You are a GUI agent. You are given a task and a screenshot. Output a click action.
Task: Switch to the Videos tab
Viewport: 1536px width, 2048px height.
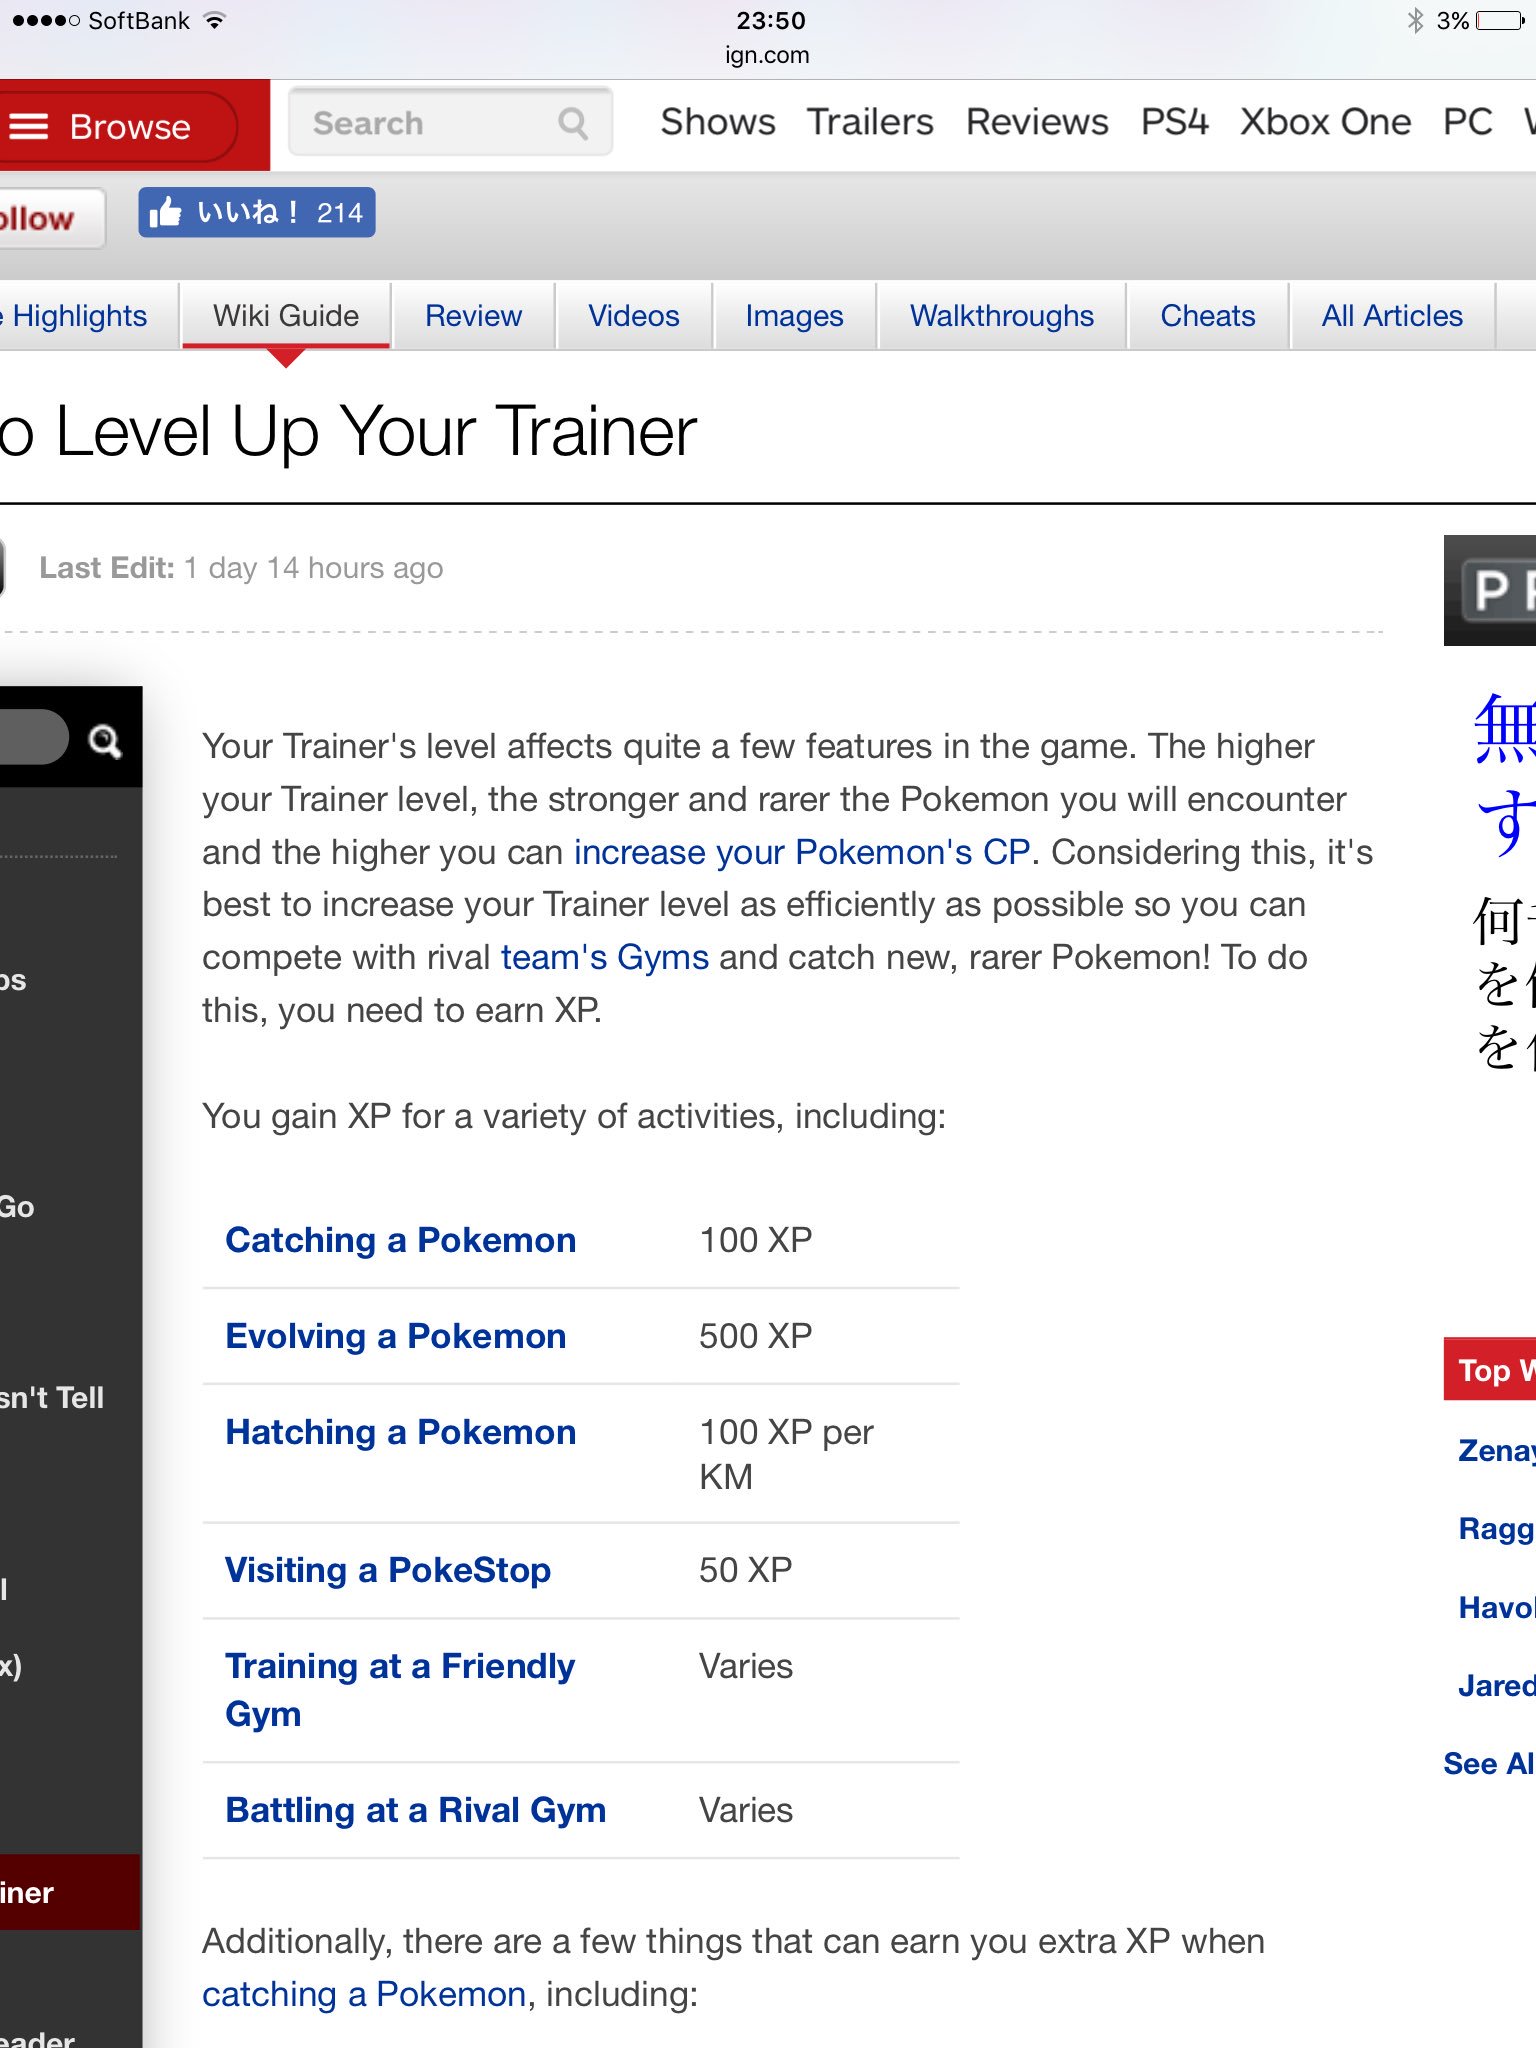point(634,316)
